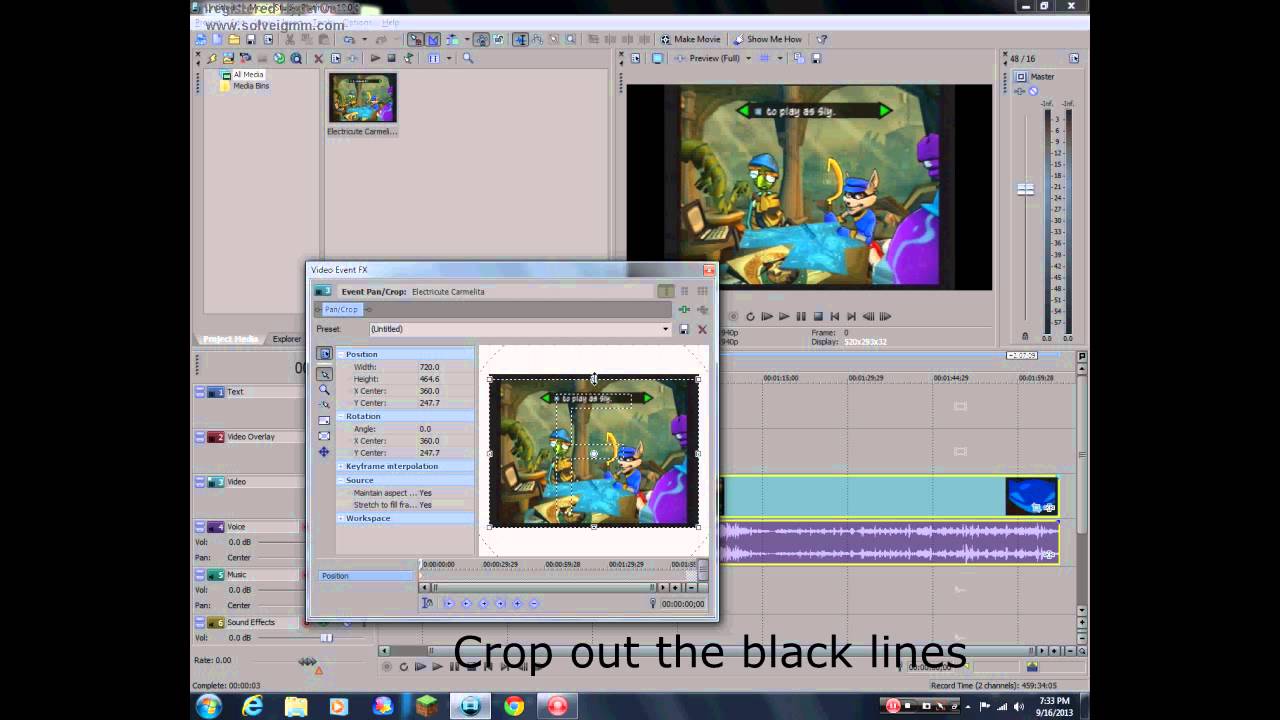The height and width of the screenshot is (720, 1280).
Task: Click the Master bus lock icon
Action: (x=1025, y=336)
